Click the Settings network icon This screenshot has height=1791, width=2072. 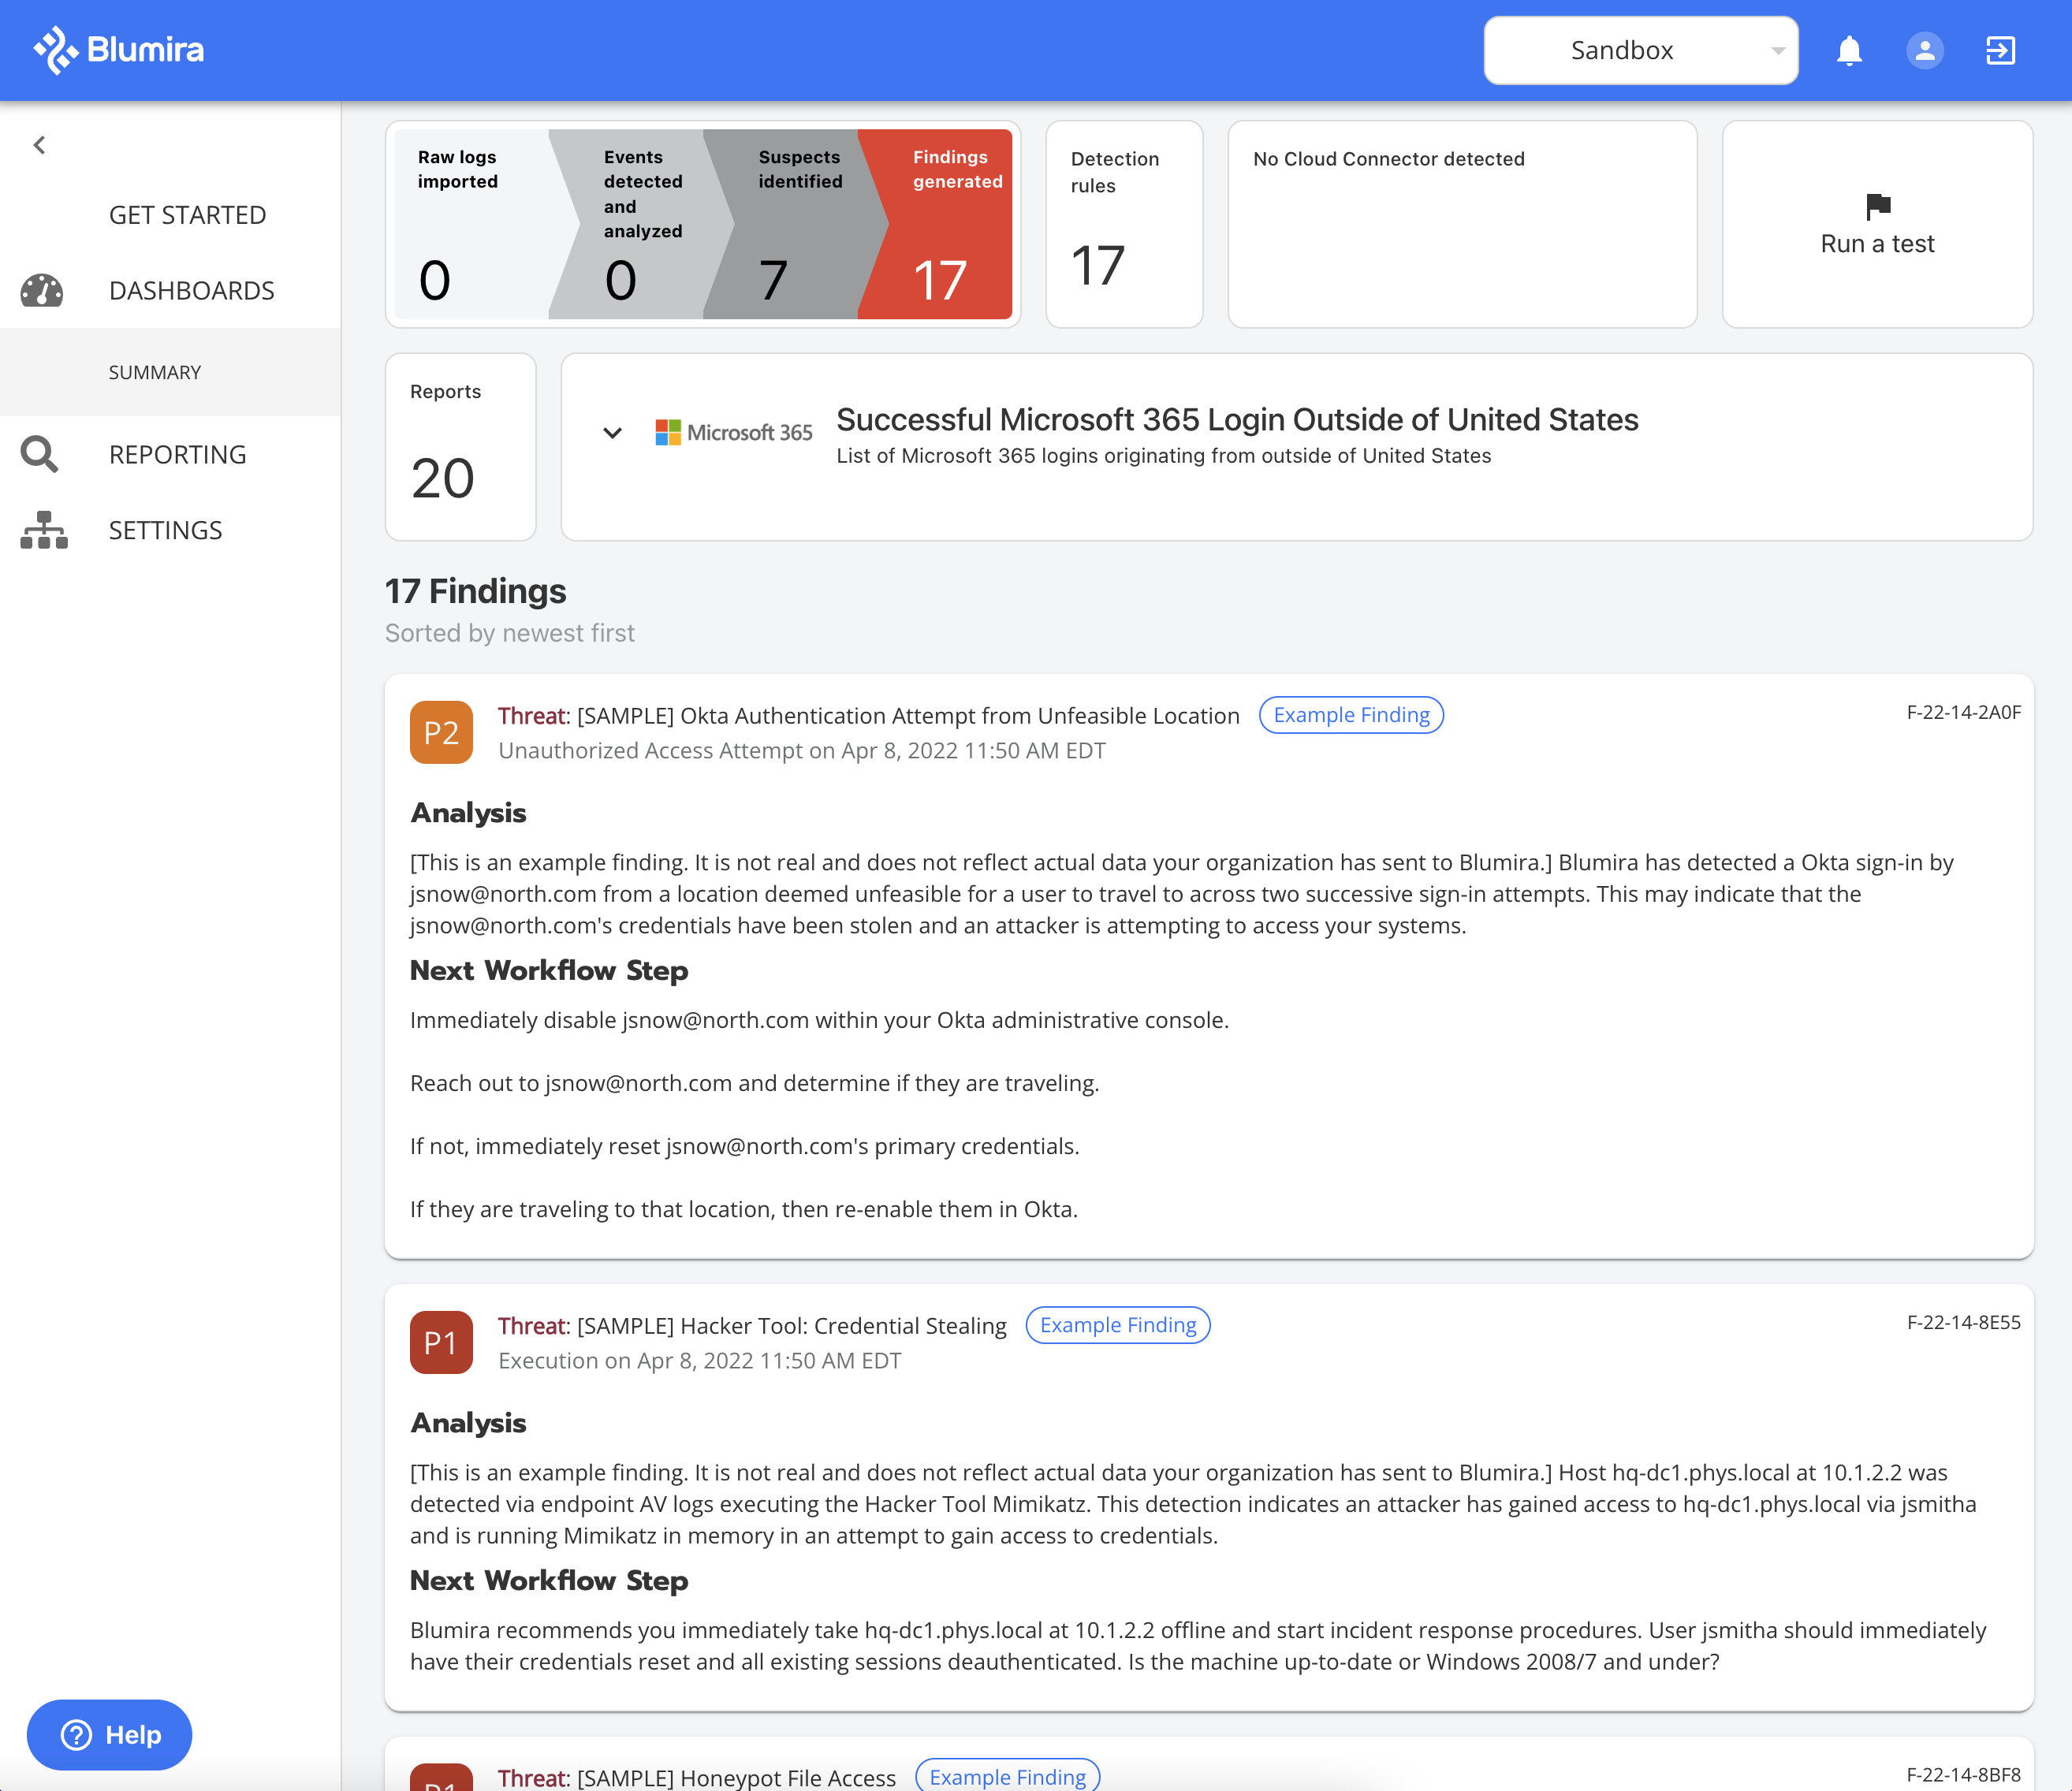(x=44, y=530)
